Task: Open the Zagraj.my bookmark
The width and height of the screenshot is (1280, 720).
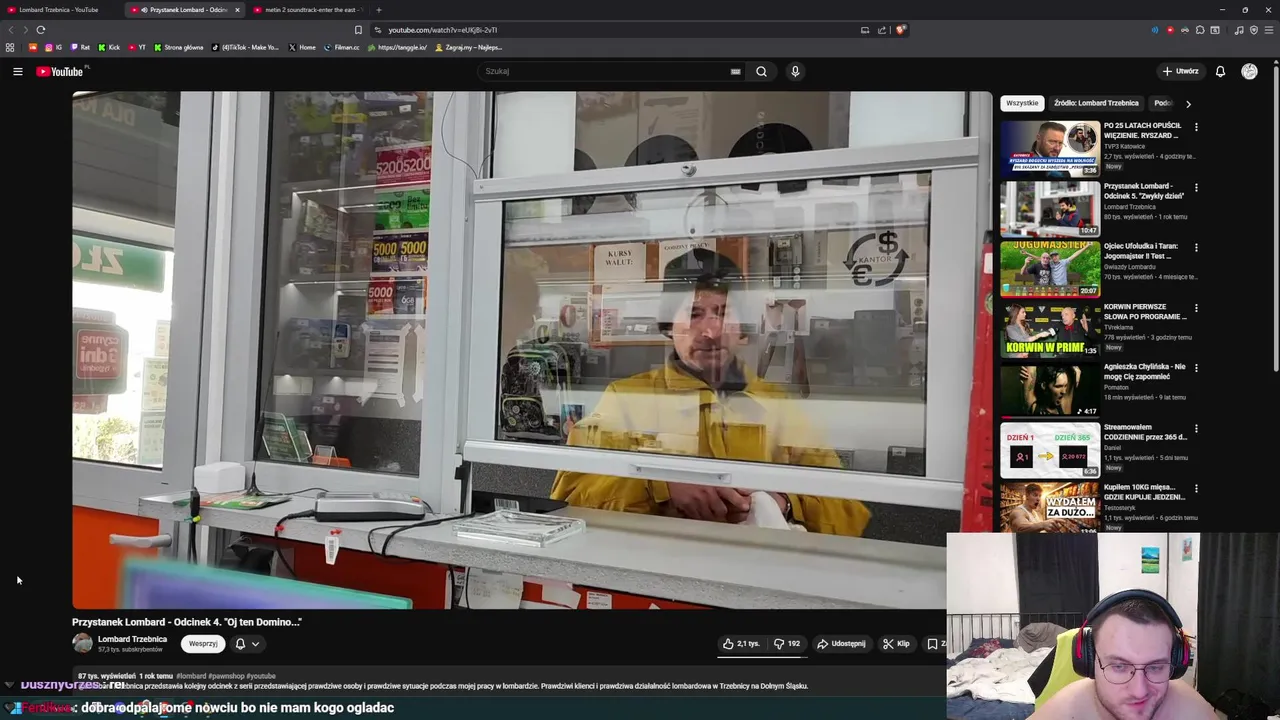Action: coord(468,47)
